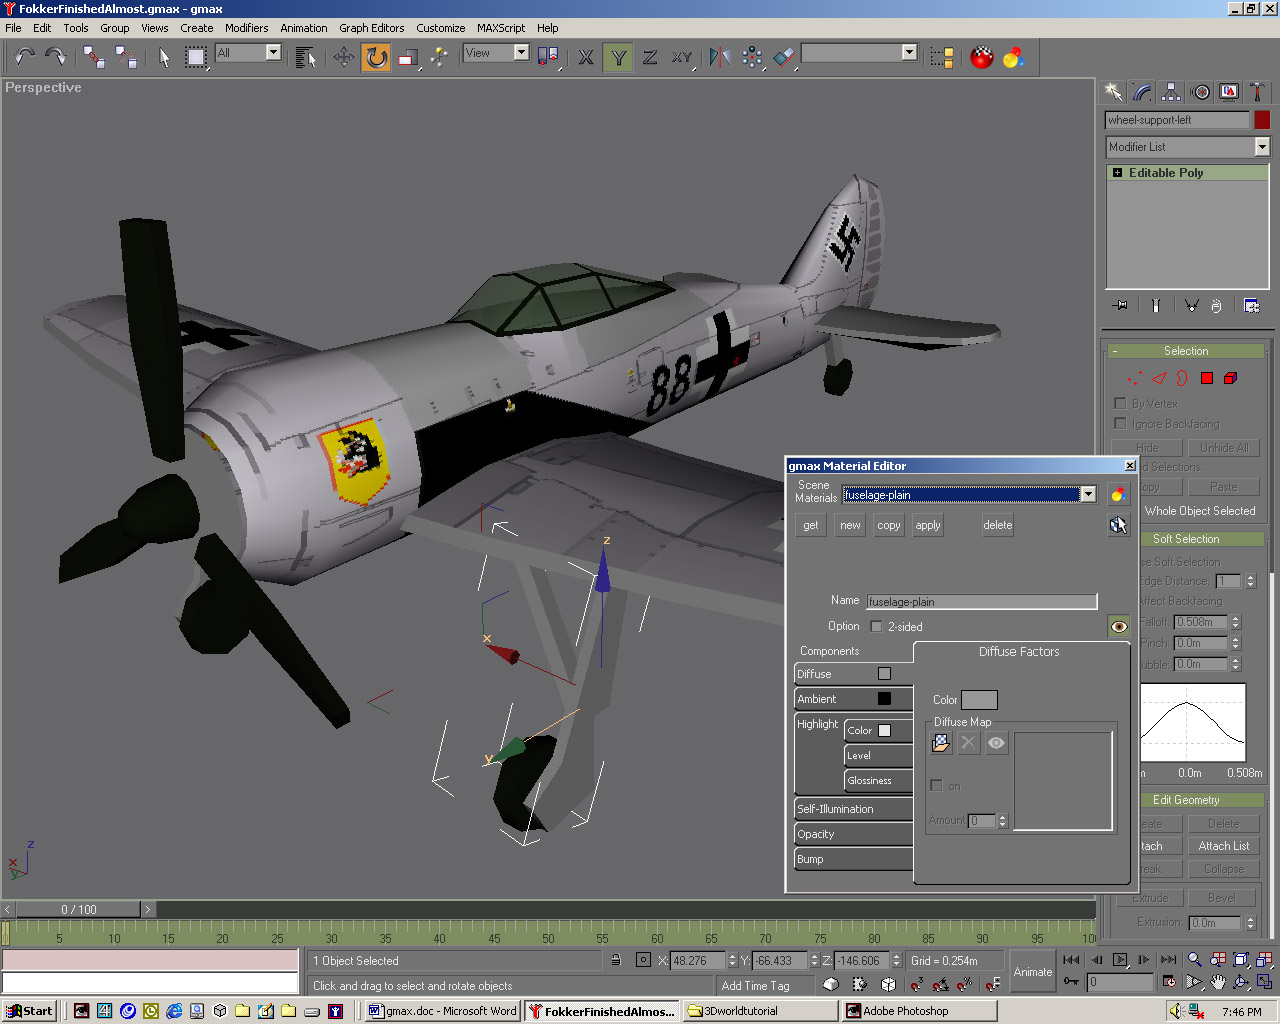Click the Mirror Selected Objects icon
Screen dimensions: 1280x1024
pyautogui.click(x=719, y=57)
